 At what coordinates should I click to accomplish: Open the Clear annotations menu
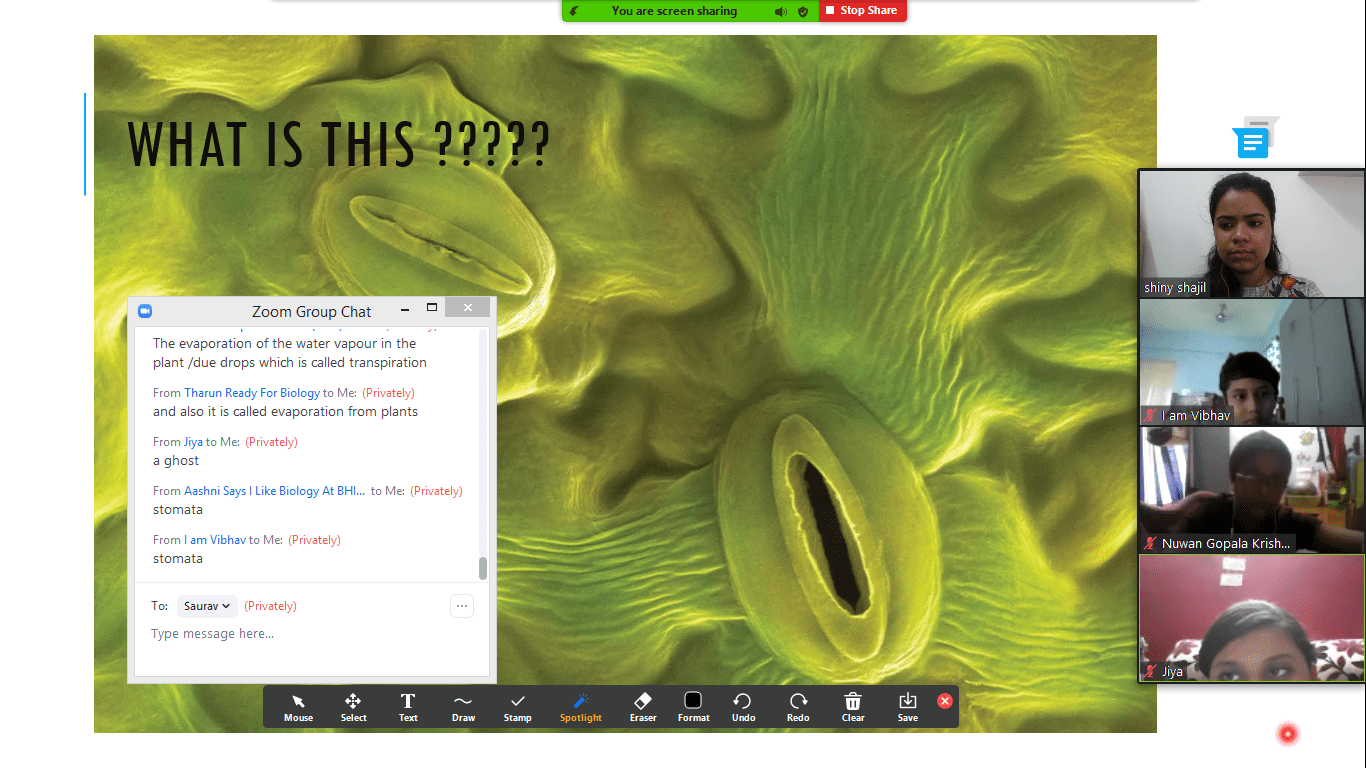tap(852, 706)
